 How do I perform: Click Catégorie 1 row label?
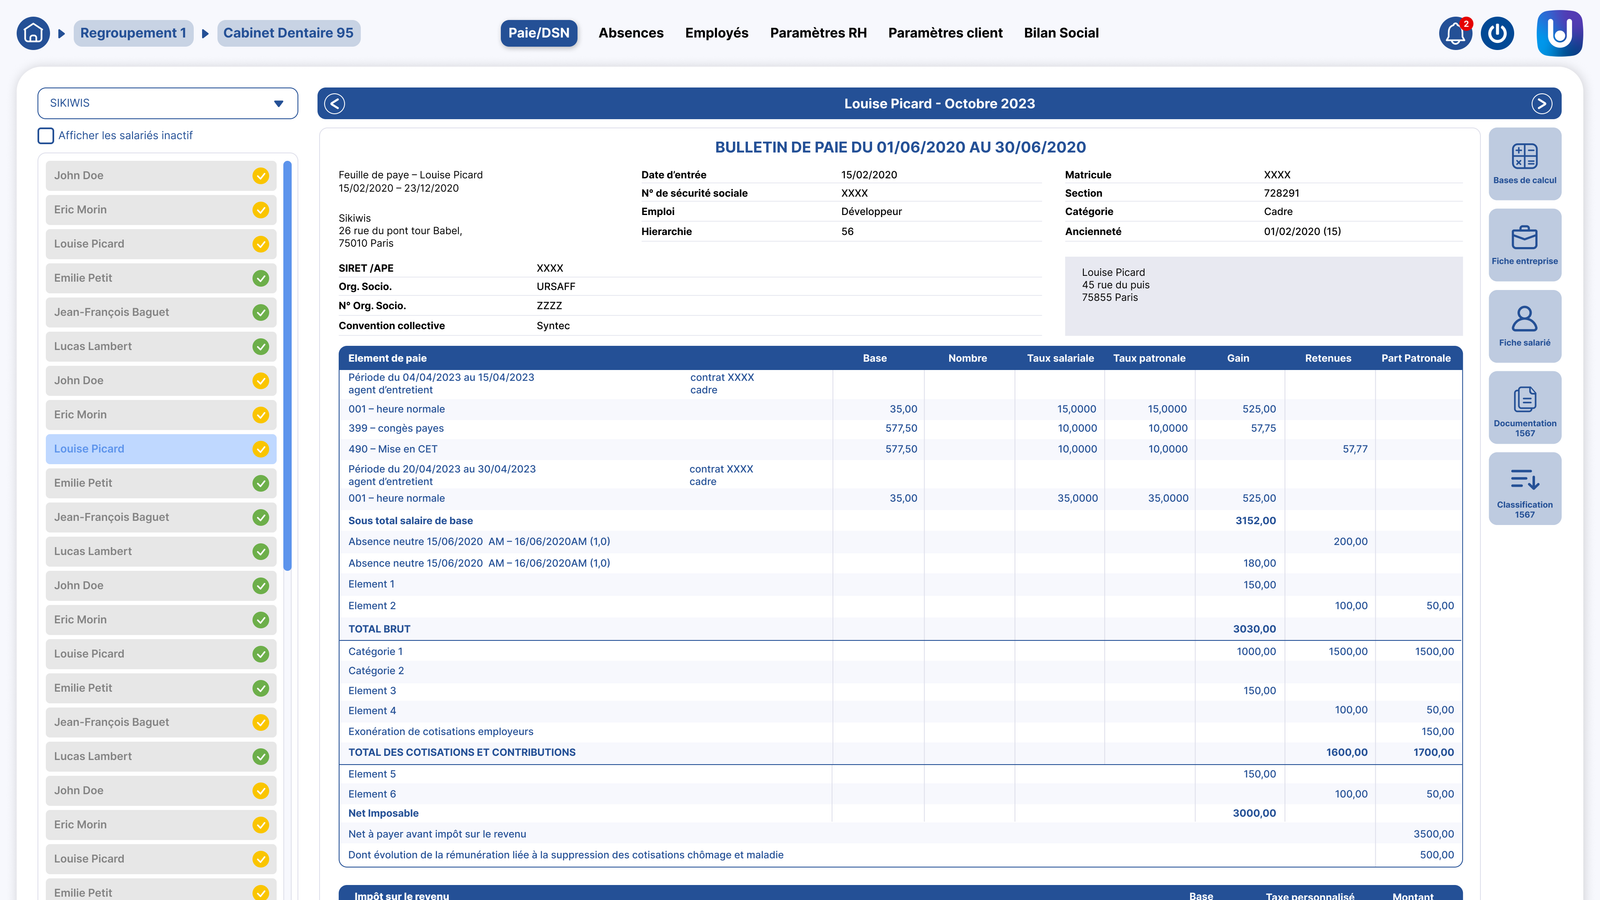(375, 652)
